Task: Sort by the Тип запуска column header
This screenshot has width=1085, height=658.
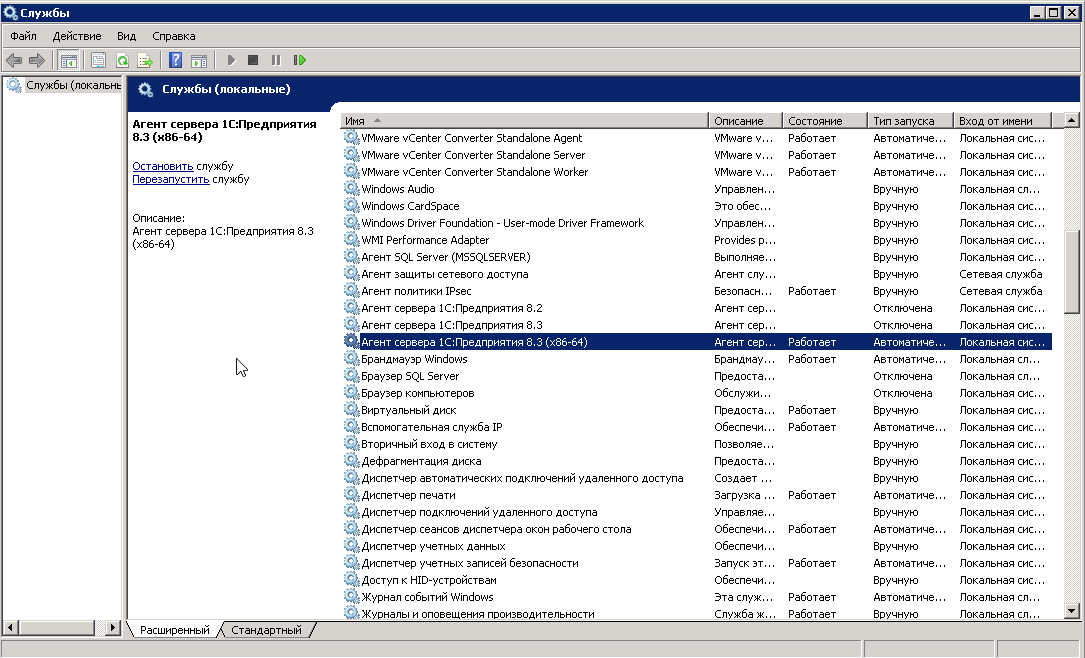Action: [911, 121]
